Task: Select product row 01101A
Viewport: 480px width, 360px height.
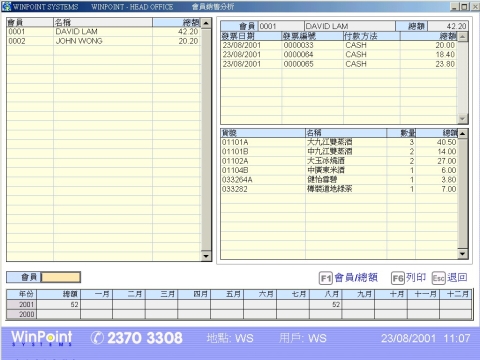Action: (x=339, y=142)
